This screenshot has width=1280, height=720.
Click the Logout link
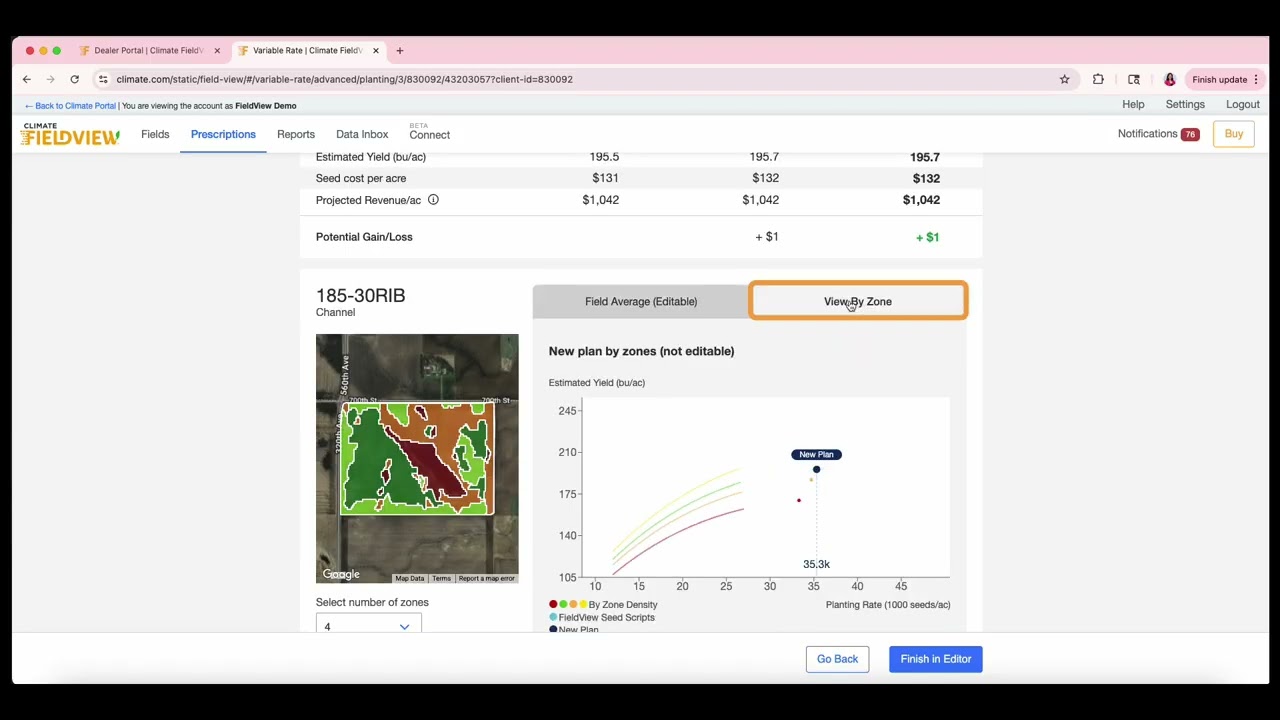tap(1243, 104)
